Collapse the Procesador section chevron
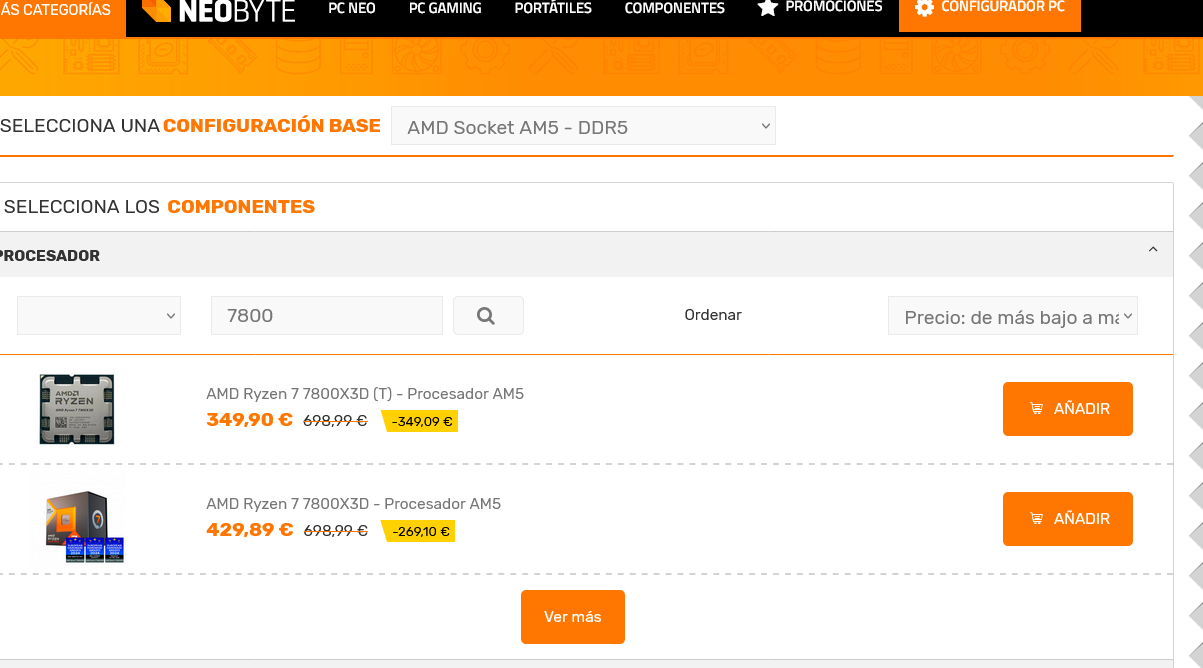 [1153, 250]
